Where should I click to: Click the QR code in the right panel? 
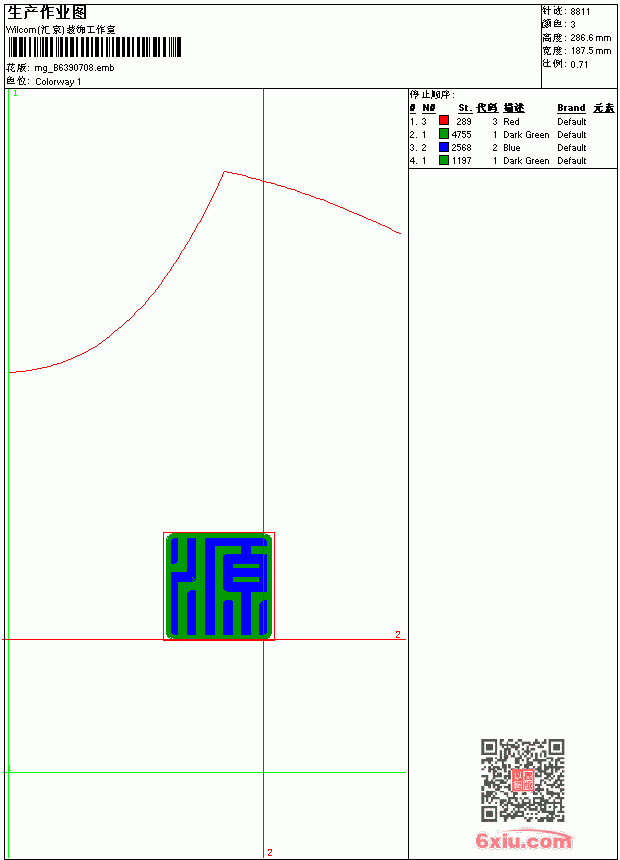point(523,780)
